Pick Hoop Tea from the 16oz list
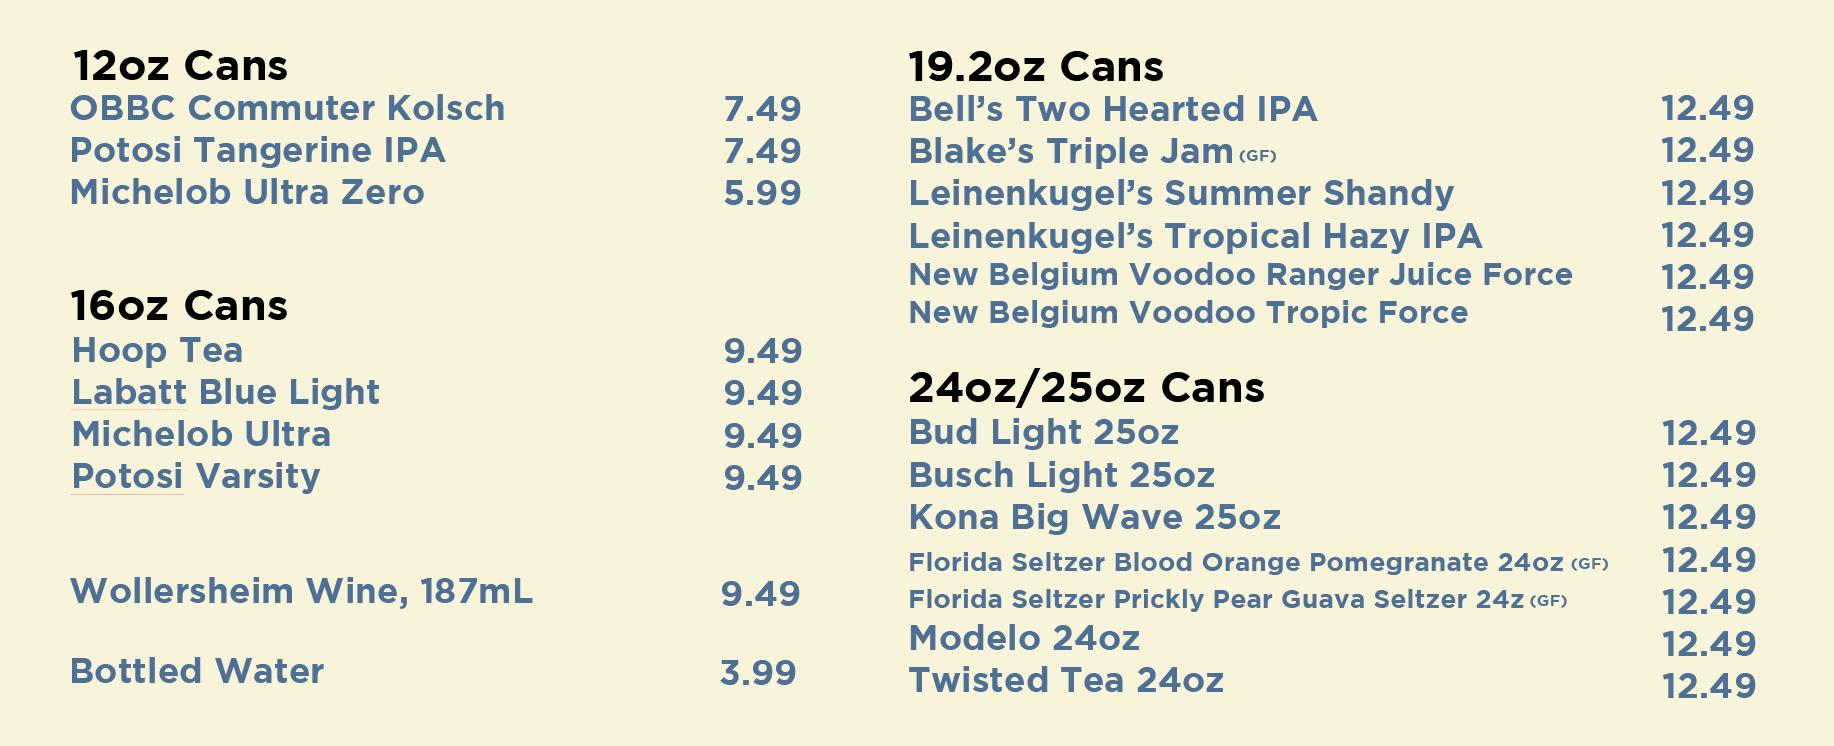 click(158, 351)
